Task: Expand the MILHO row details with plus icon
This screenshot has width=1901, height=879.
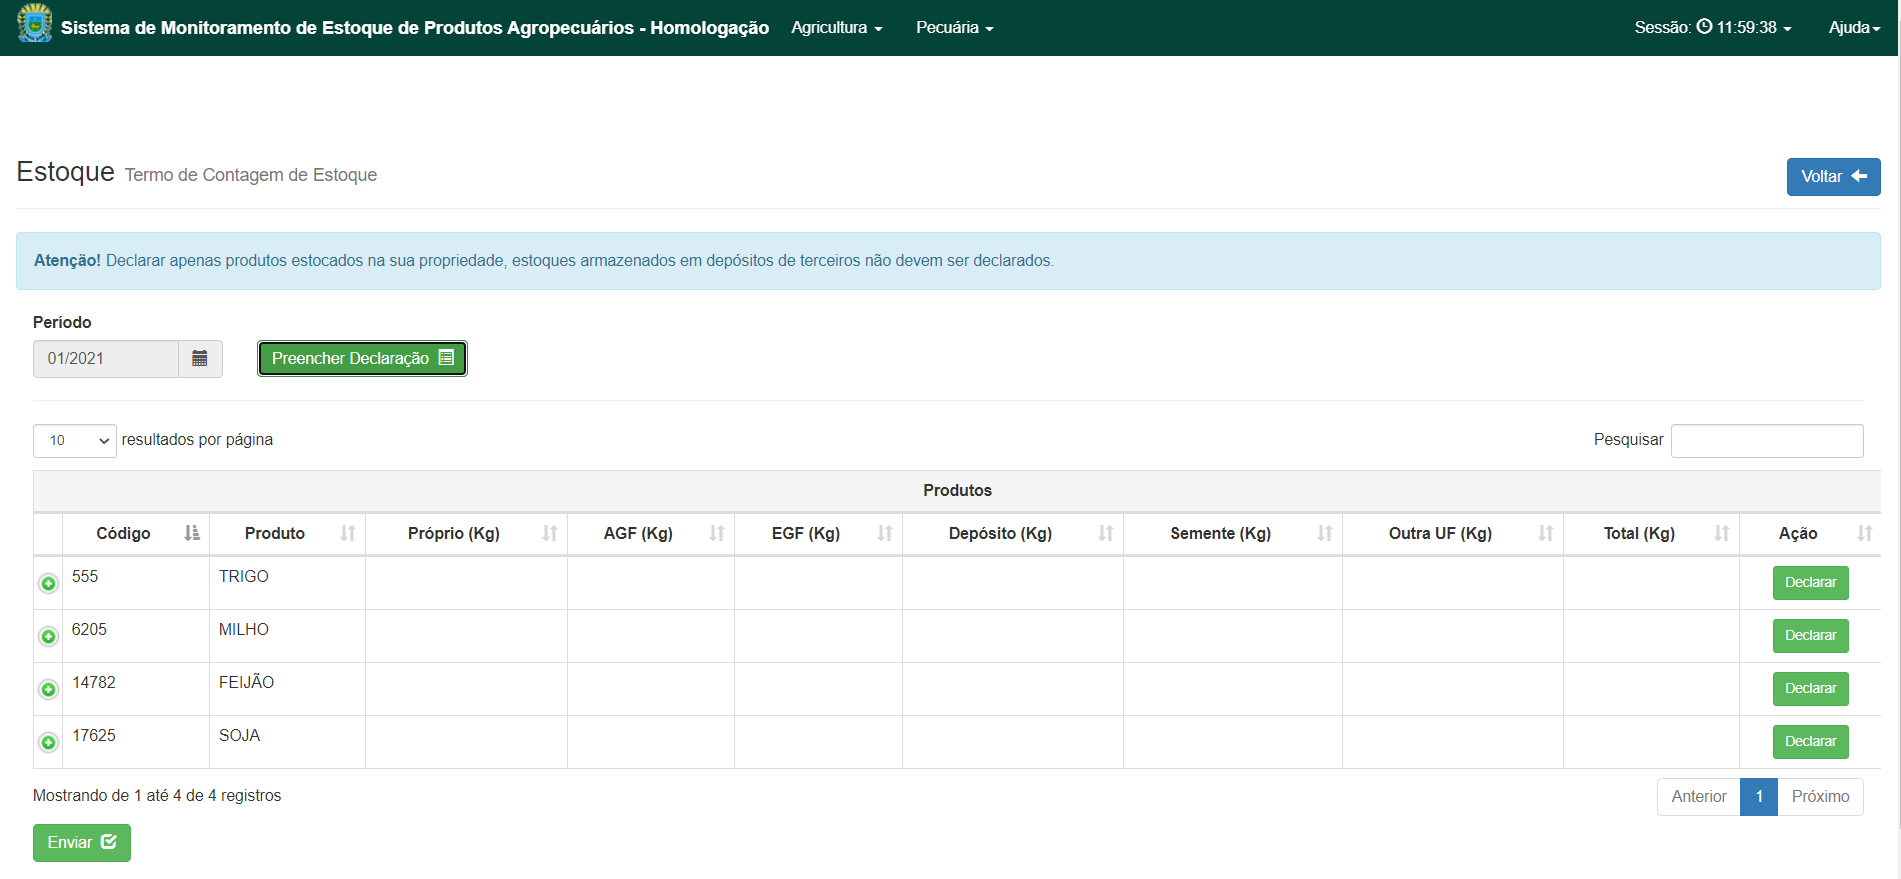Action: click(x=48, y=636)
